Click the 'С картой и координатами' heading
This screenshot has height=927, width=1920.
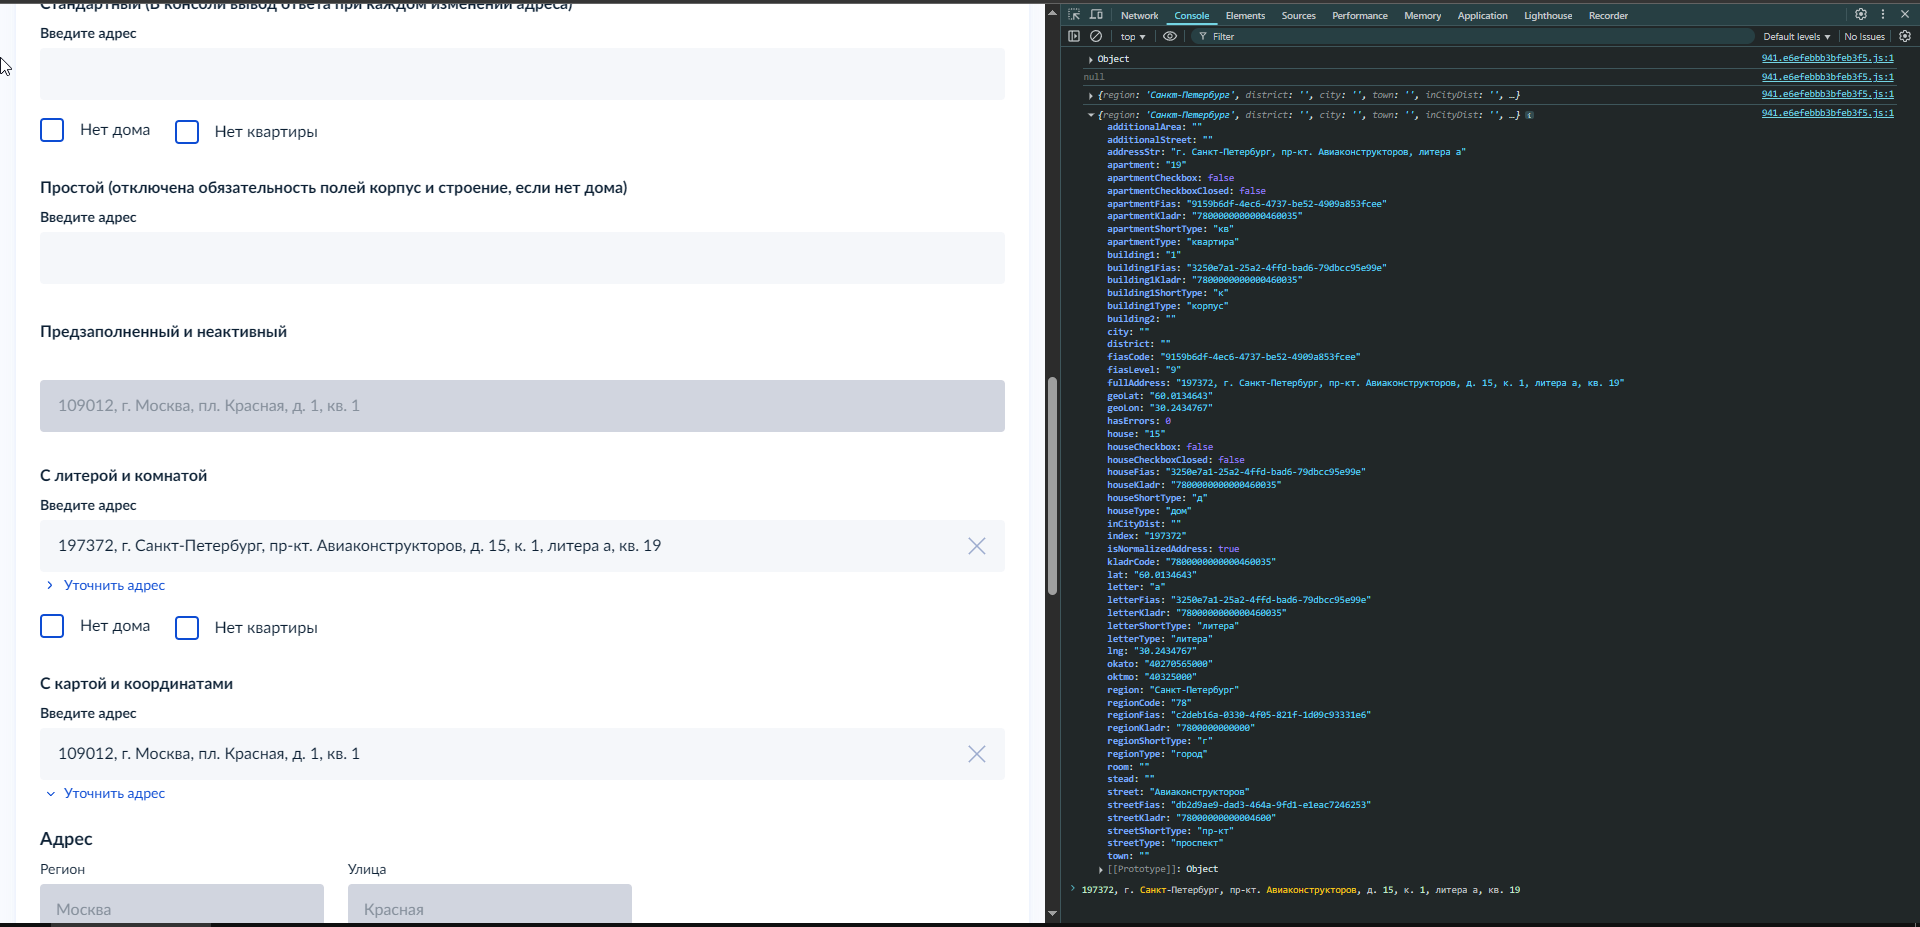click(136, 684)
